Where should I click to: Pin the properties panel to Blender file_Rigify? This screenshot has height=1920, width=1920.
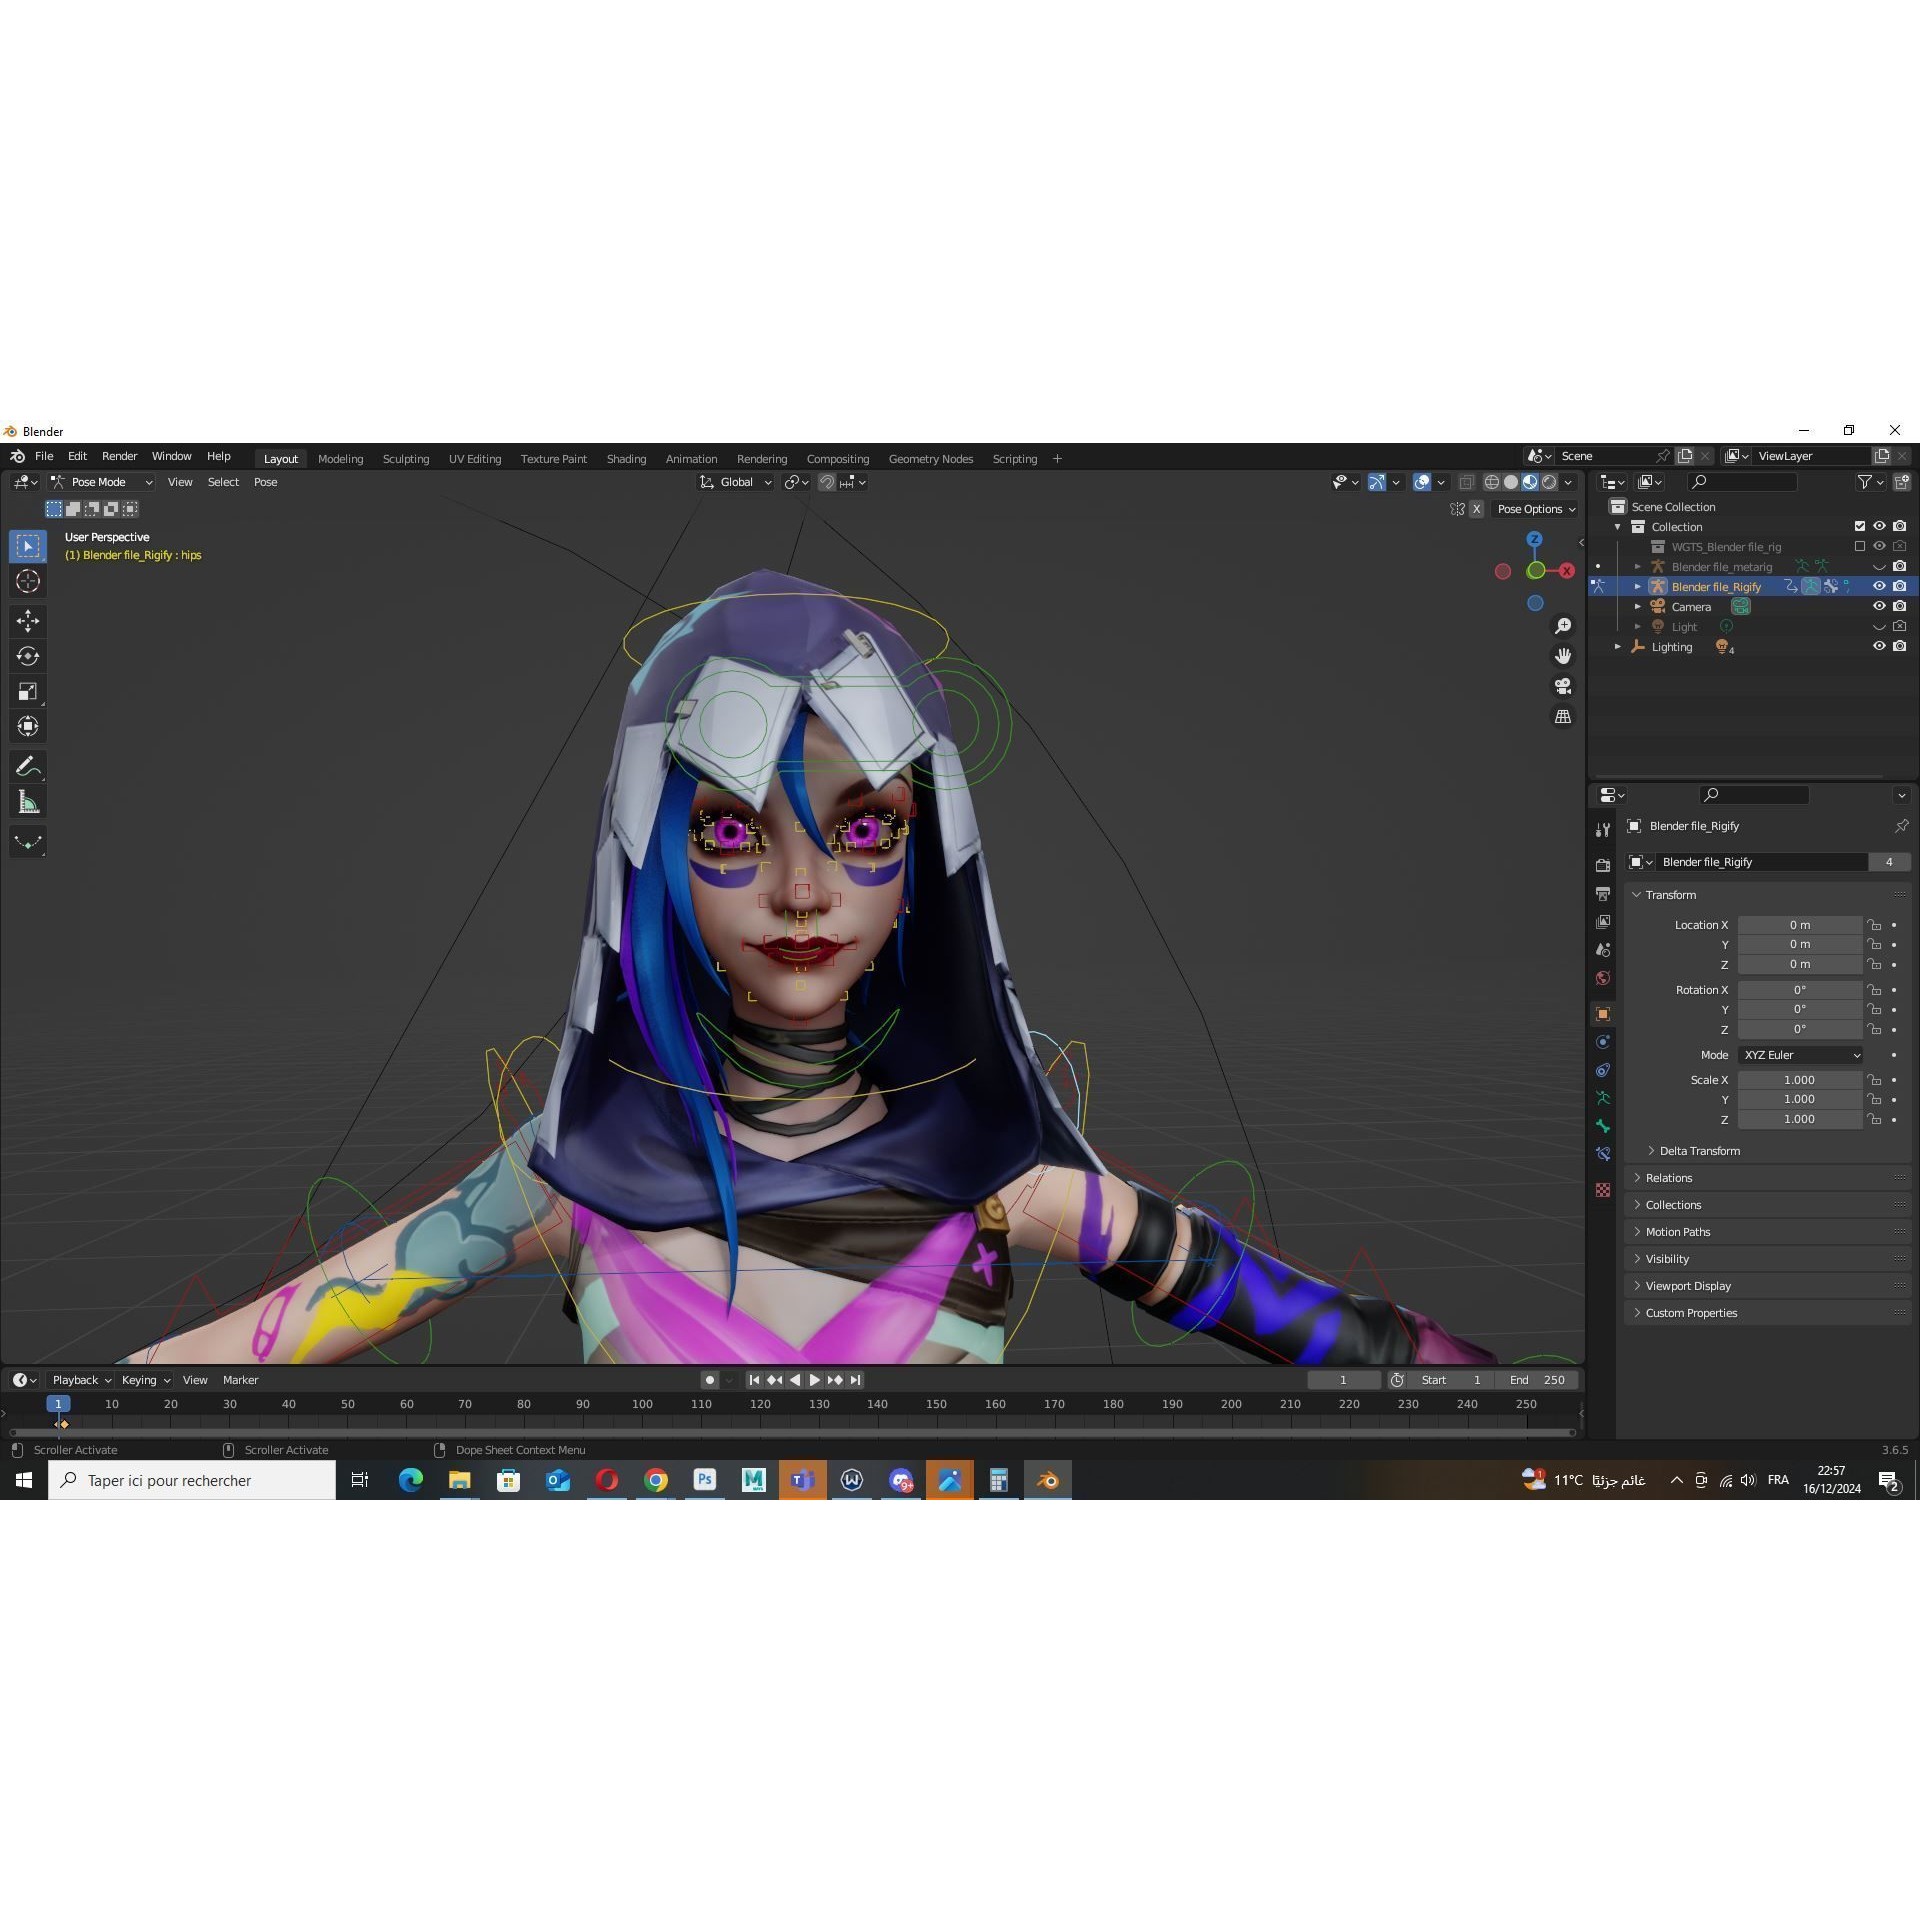(x=1901, y=826)
